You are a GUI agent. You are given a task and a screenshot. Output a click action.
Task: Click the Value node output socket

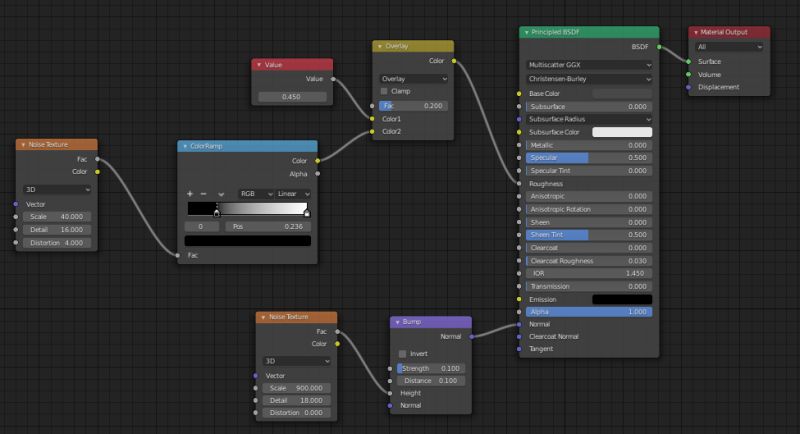pyautogui.click(x=333, y=79)
